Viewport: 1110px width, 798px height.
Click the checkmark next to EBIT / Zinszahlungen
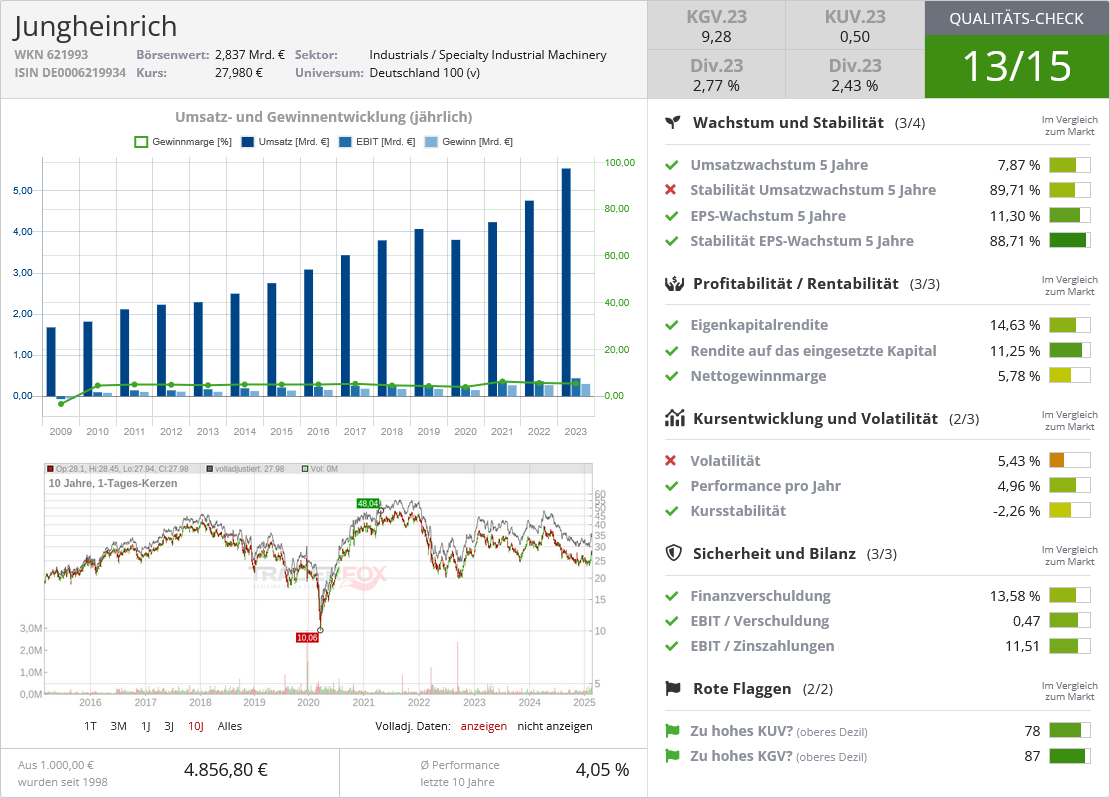[671, 646]
